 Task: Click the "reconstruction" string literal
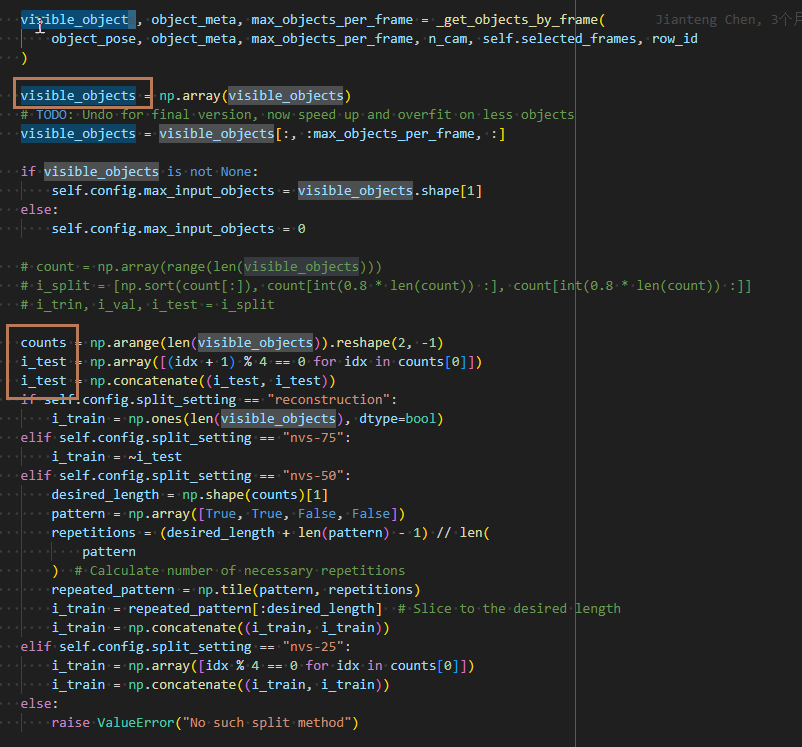(328, 400)
